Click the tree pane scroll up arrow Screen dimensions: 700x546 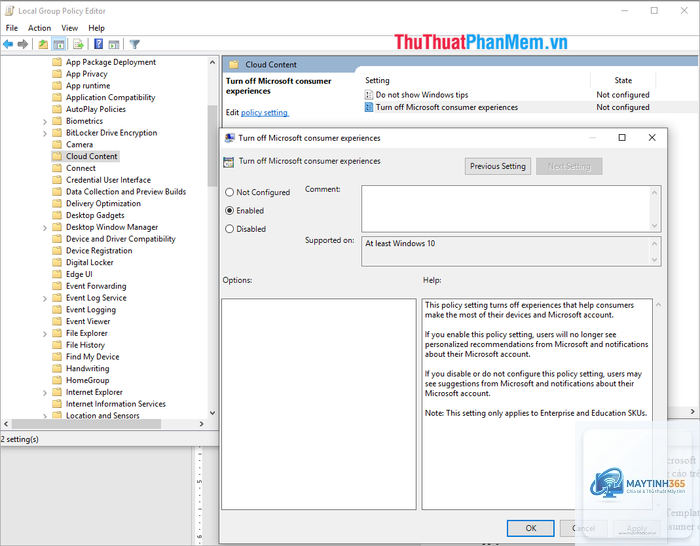click(x=212, y=63)
